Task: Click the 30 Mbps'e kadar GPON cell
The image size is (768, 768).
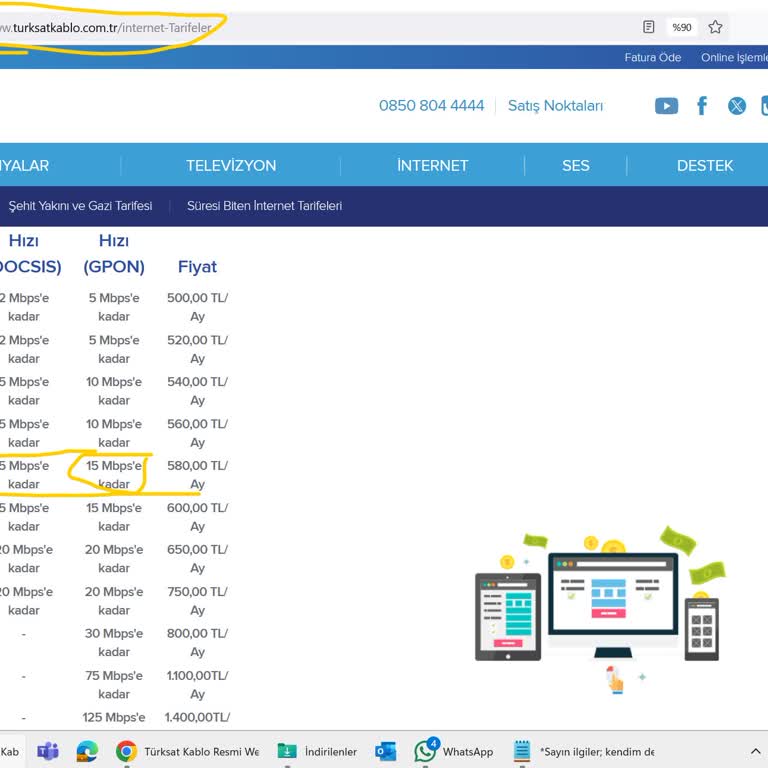Action: (x=114, y=642)
